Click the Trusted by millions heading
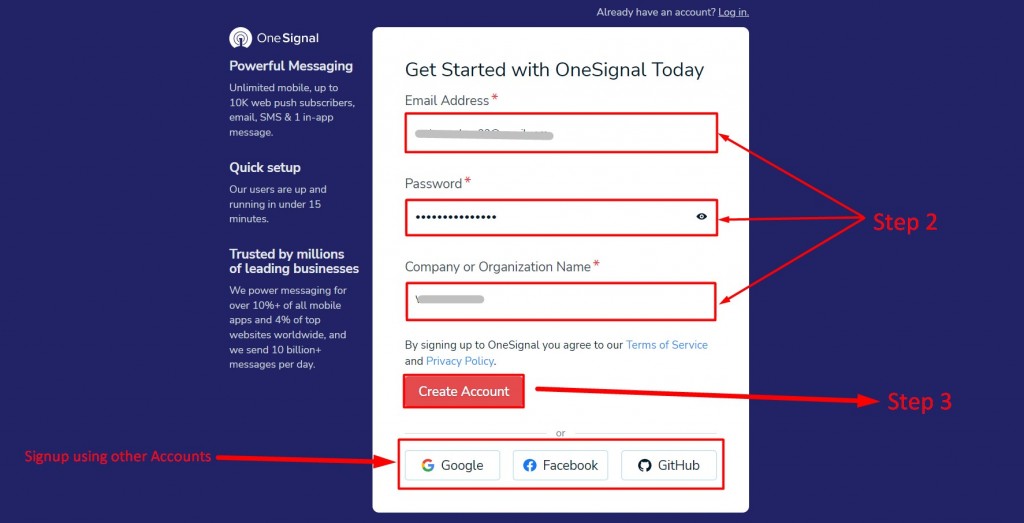Viewport: 1024px width, 523px height. (x=294, y=261)
